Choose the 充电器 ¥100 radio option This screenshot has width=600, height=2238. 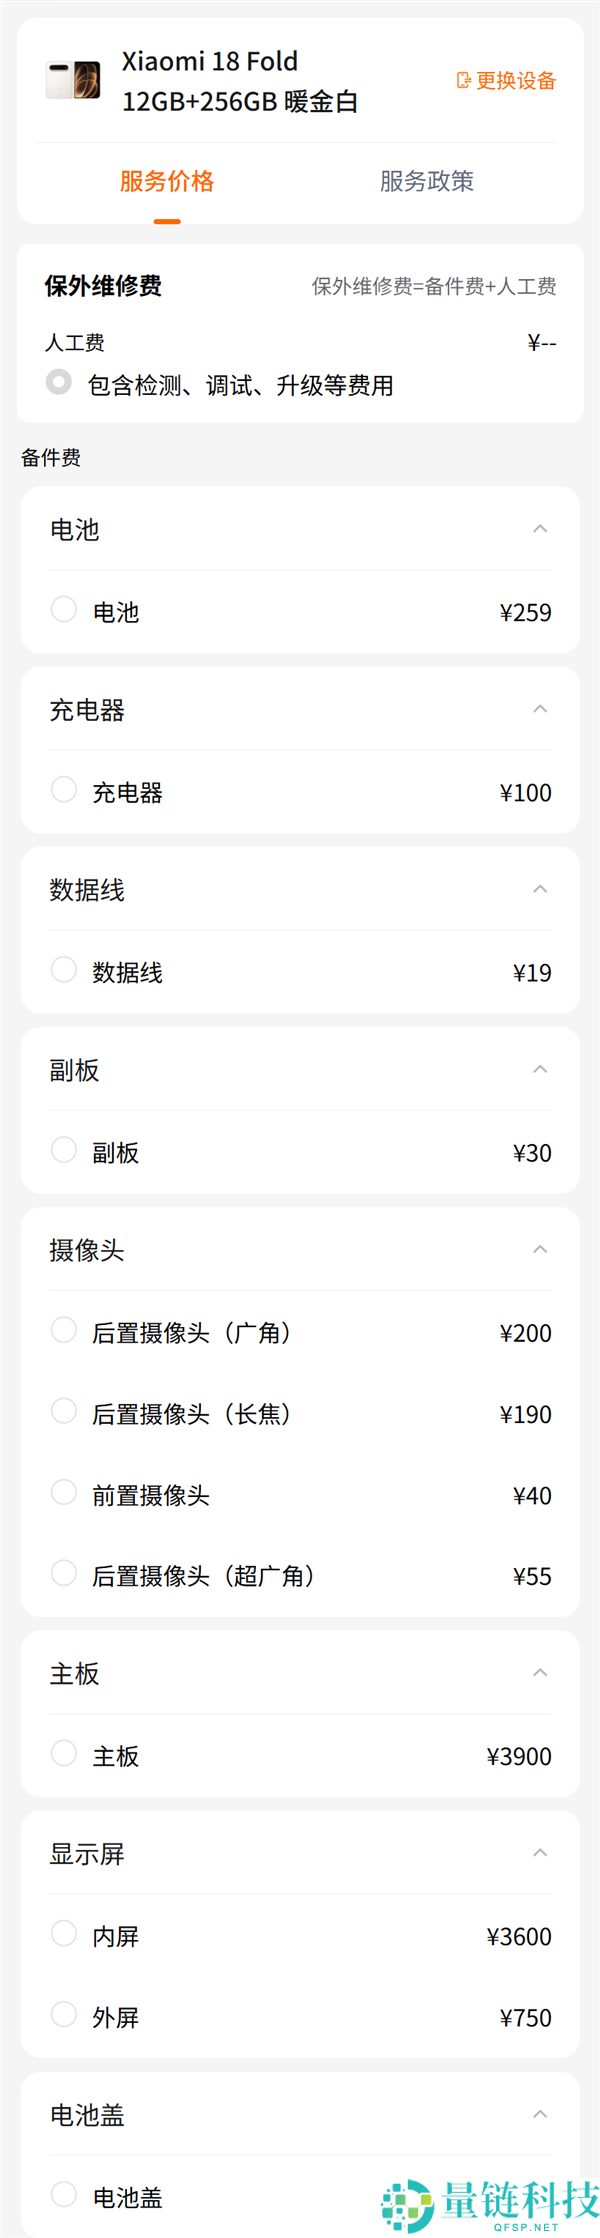pos(64,789)
